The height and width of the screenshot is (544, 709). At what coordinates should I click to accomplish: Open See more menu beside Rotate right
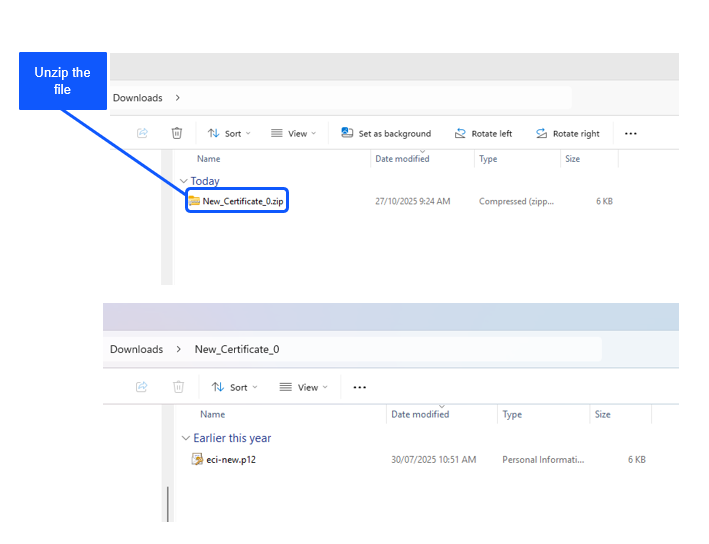click(x=631, y=133)
